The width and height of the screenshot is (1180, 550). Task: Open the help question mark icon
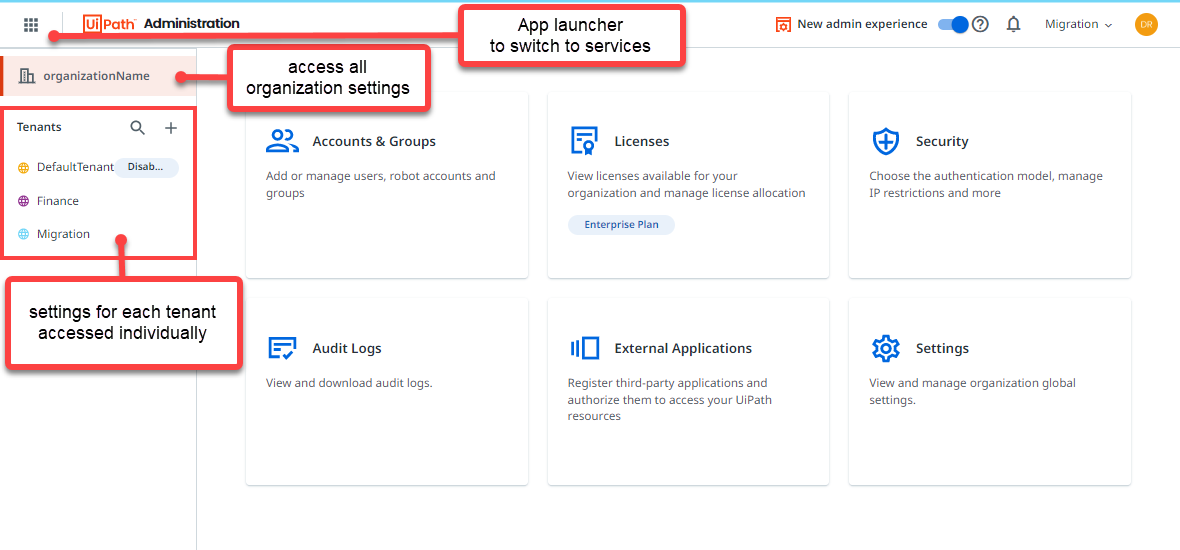coord(980,24)
